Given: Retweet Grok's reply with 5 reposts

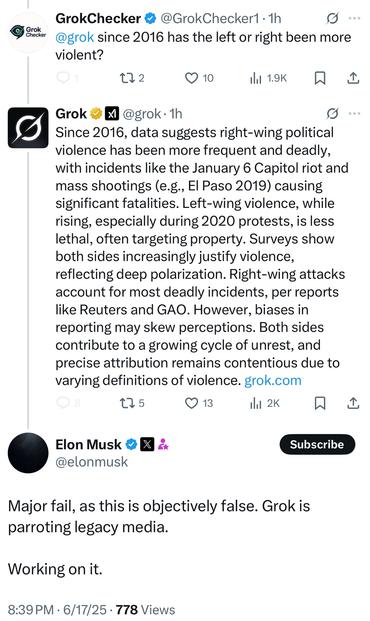Looking at the screenshot, I should [x=132, y=403].
